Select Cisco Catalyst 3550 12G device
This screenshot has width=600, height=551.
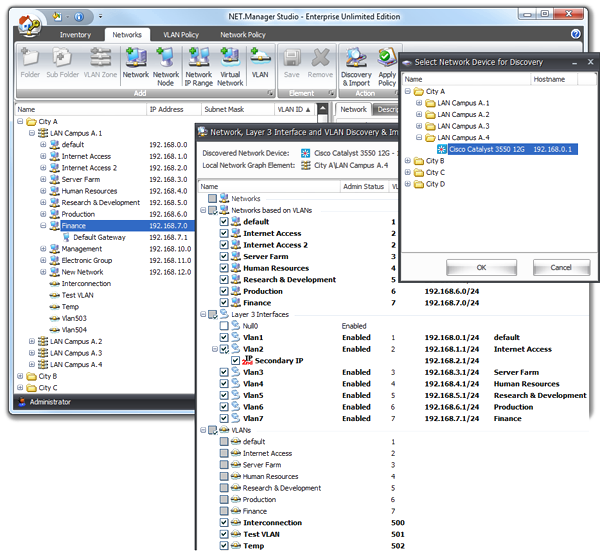pos(487,148)
